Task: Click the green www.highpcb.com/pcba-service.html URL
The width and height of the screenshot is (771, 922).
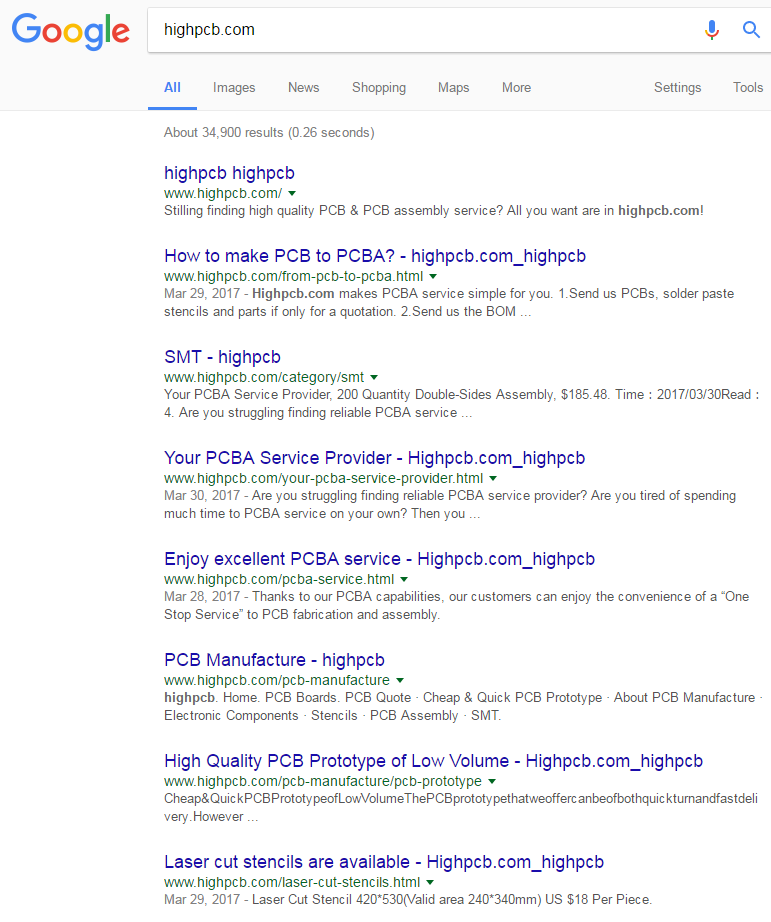Action: tap(279, 580)
